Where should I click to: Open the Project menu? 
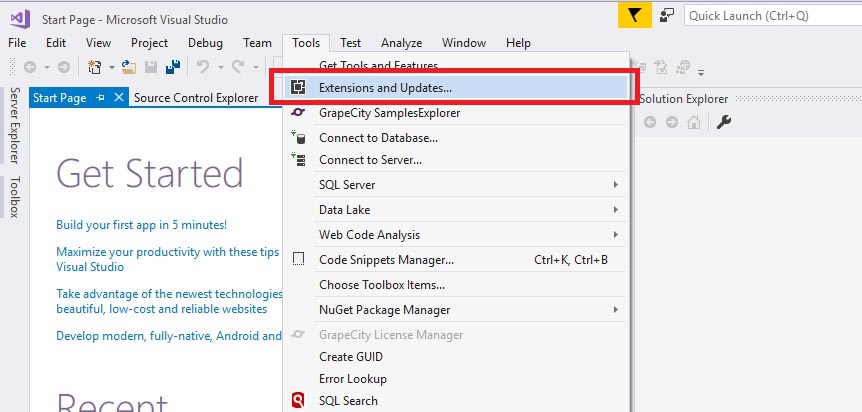150,43
